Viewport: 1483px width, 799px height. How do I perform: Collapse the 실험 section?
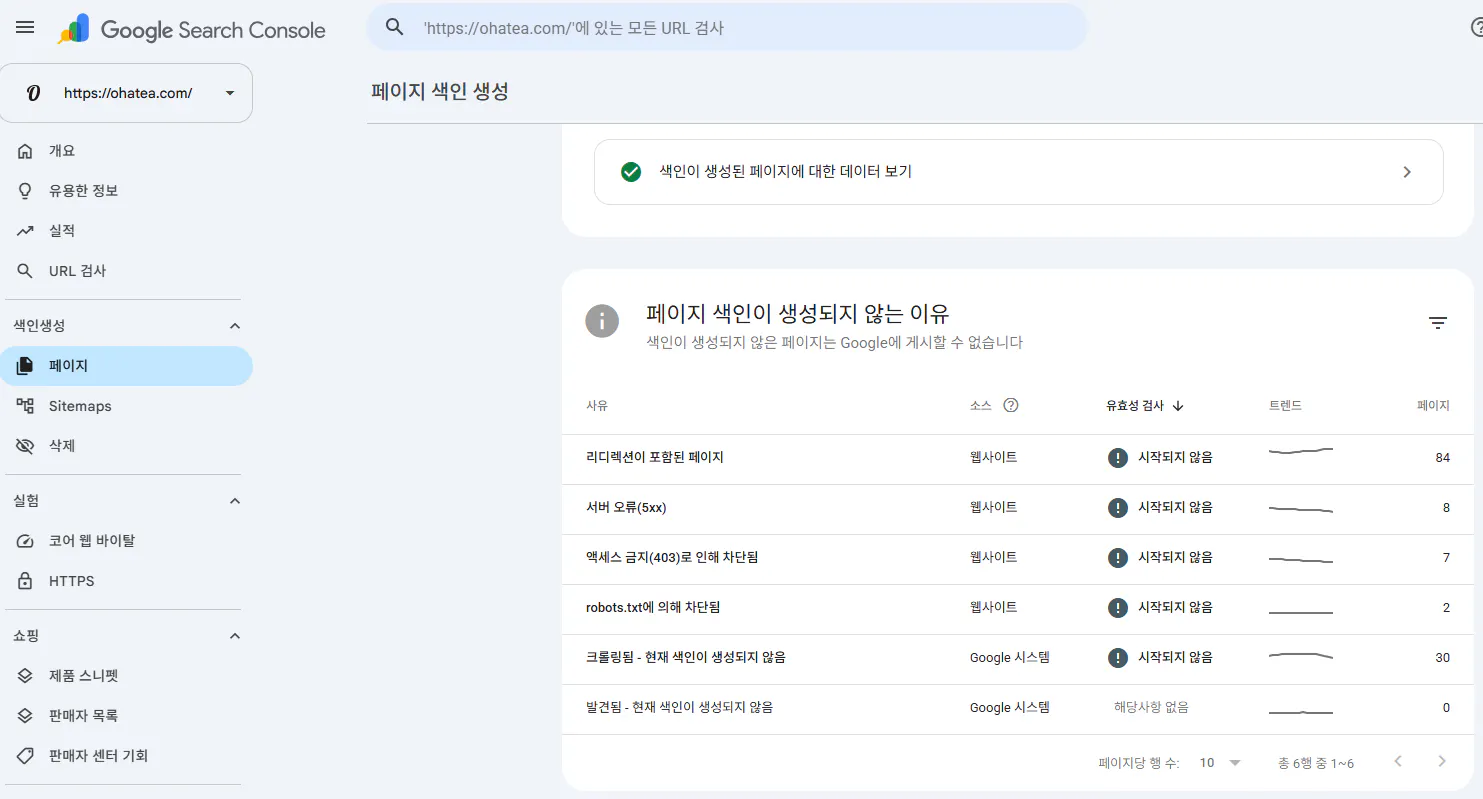235,501
